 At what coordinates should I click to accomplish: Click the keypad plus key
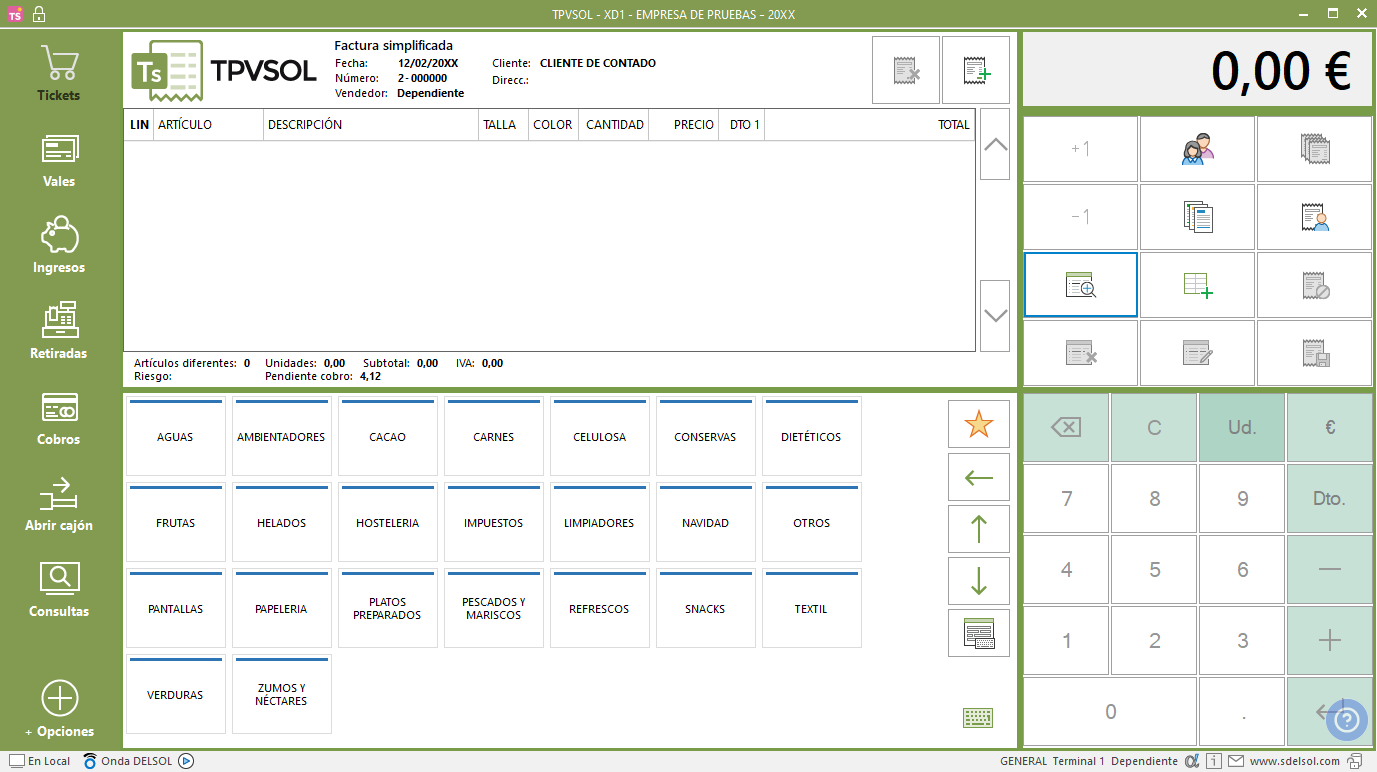[1330, 641]
